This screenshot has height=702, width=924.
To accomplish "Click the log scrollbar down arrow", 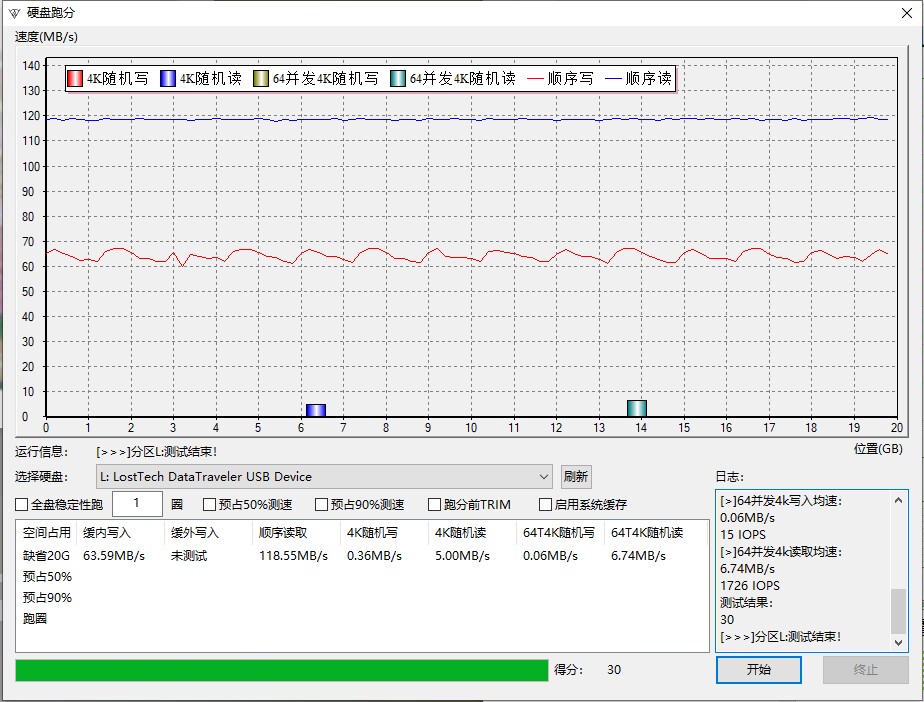I will (x=898, y=642).
